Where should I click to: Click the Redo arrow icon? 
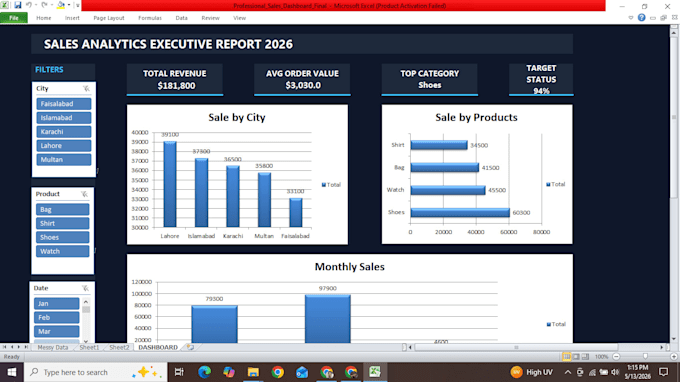[x=44, y=5]
